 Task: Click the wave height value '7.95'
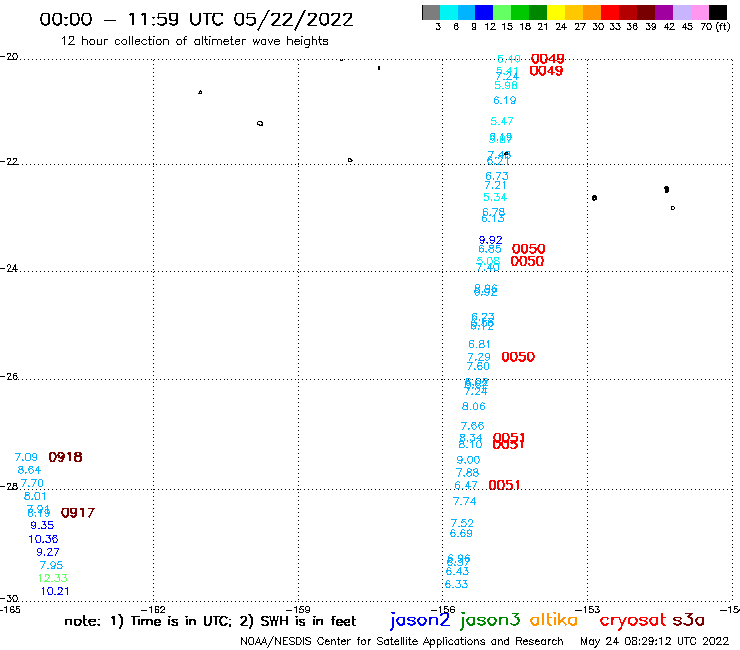click(51, 565)
